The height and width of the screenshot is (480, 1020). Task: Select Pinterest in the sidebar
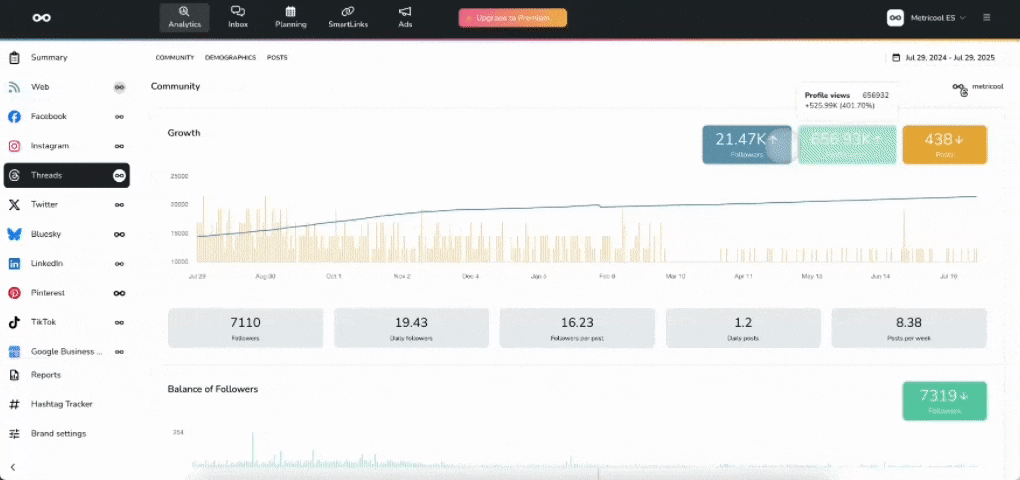[x=48, y=293]
